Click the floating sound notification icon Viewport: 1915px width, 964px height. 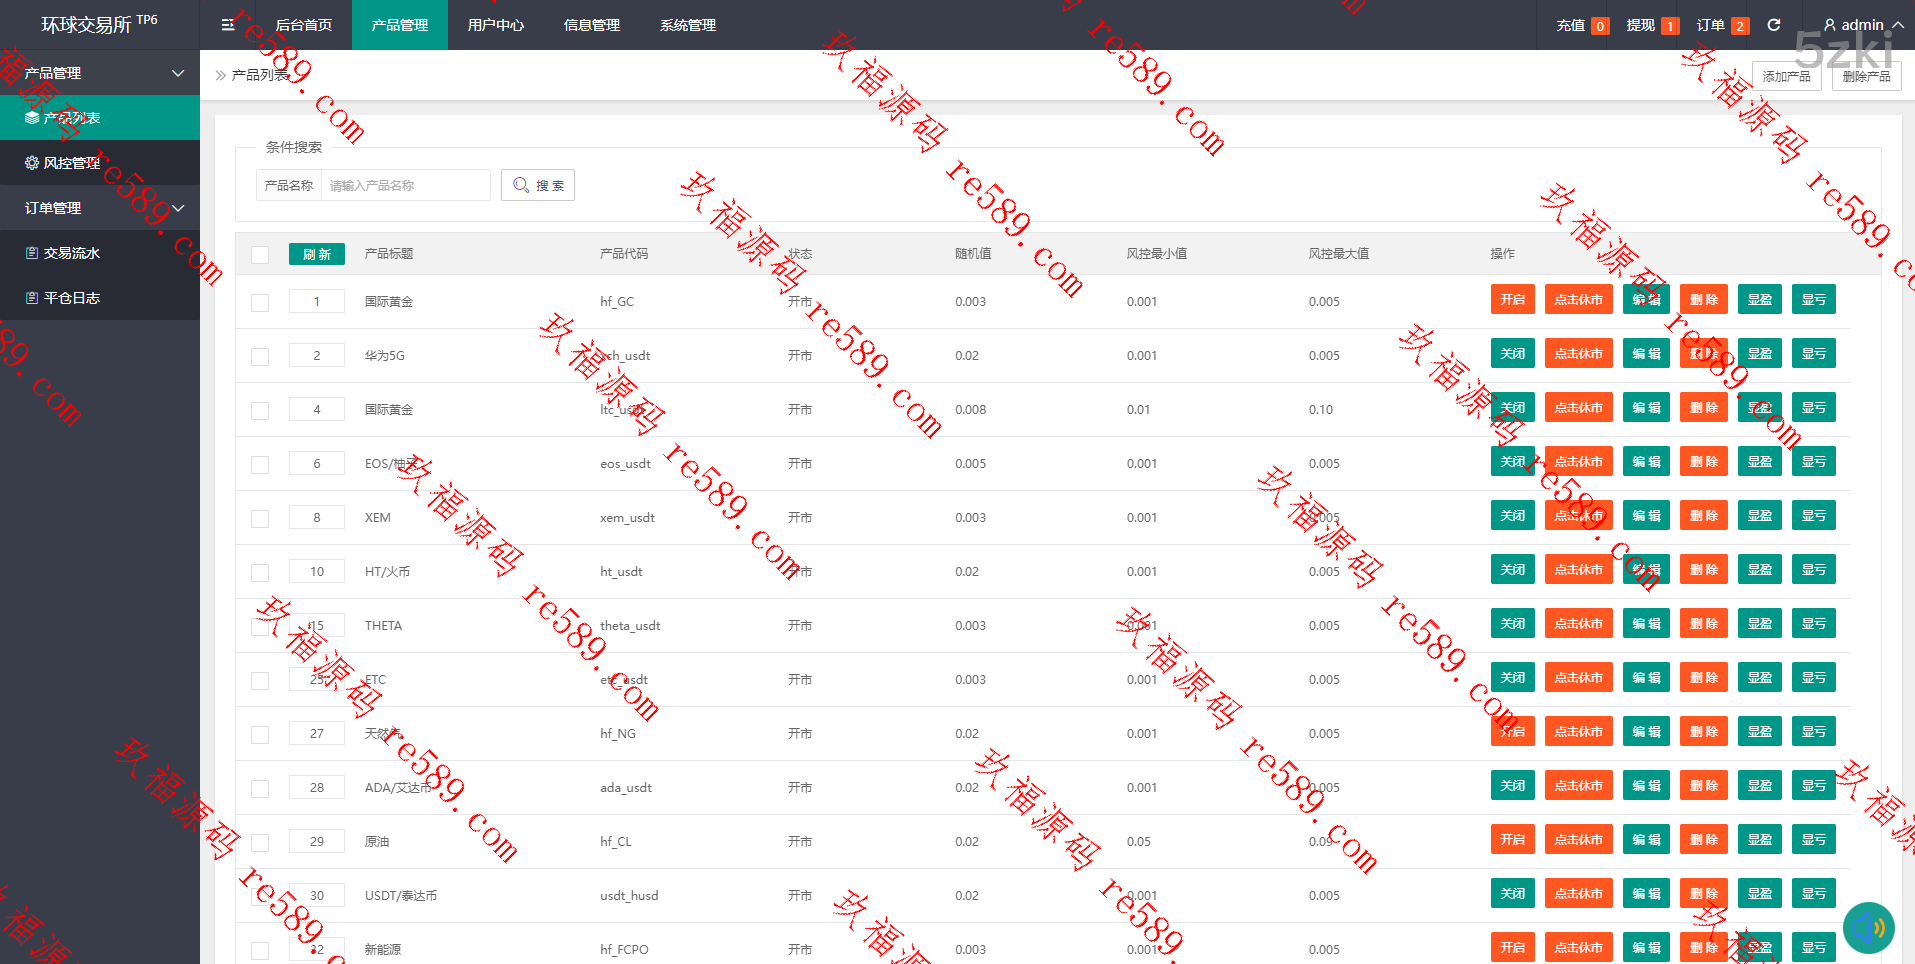pyautogui.click(x=1868, y=929)
